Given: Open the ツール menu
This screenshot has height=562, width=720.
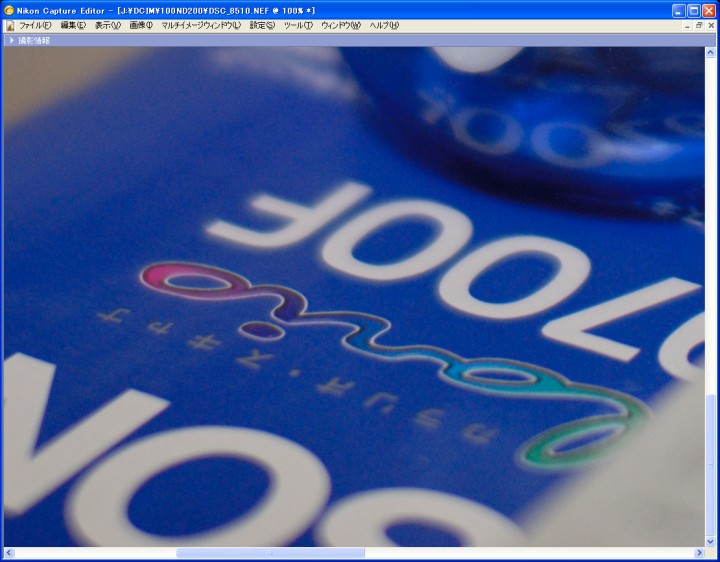Looking at the screenshot, I should pos(298,26).
